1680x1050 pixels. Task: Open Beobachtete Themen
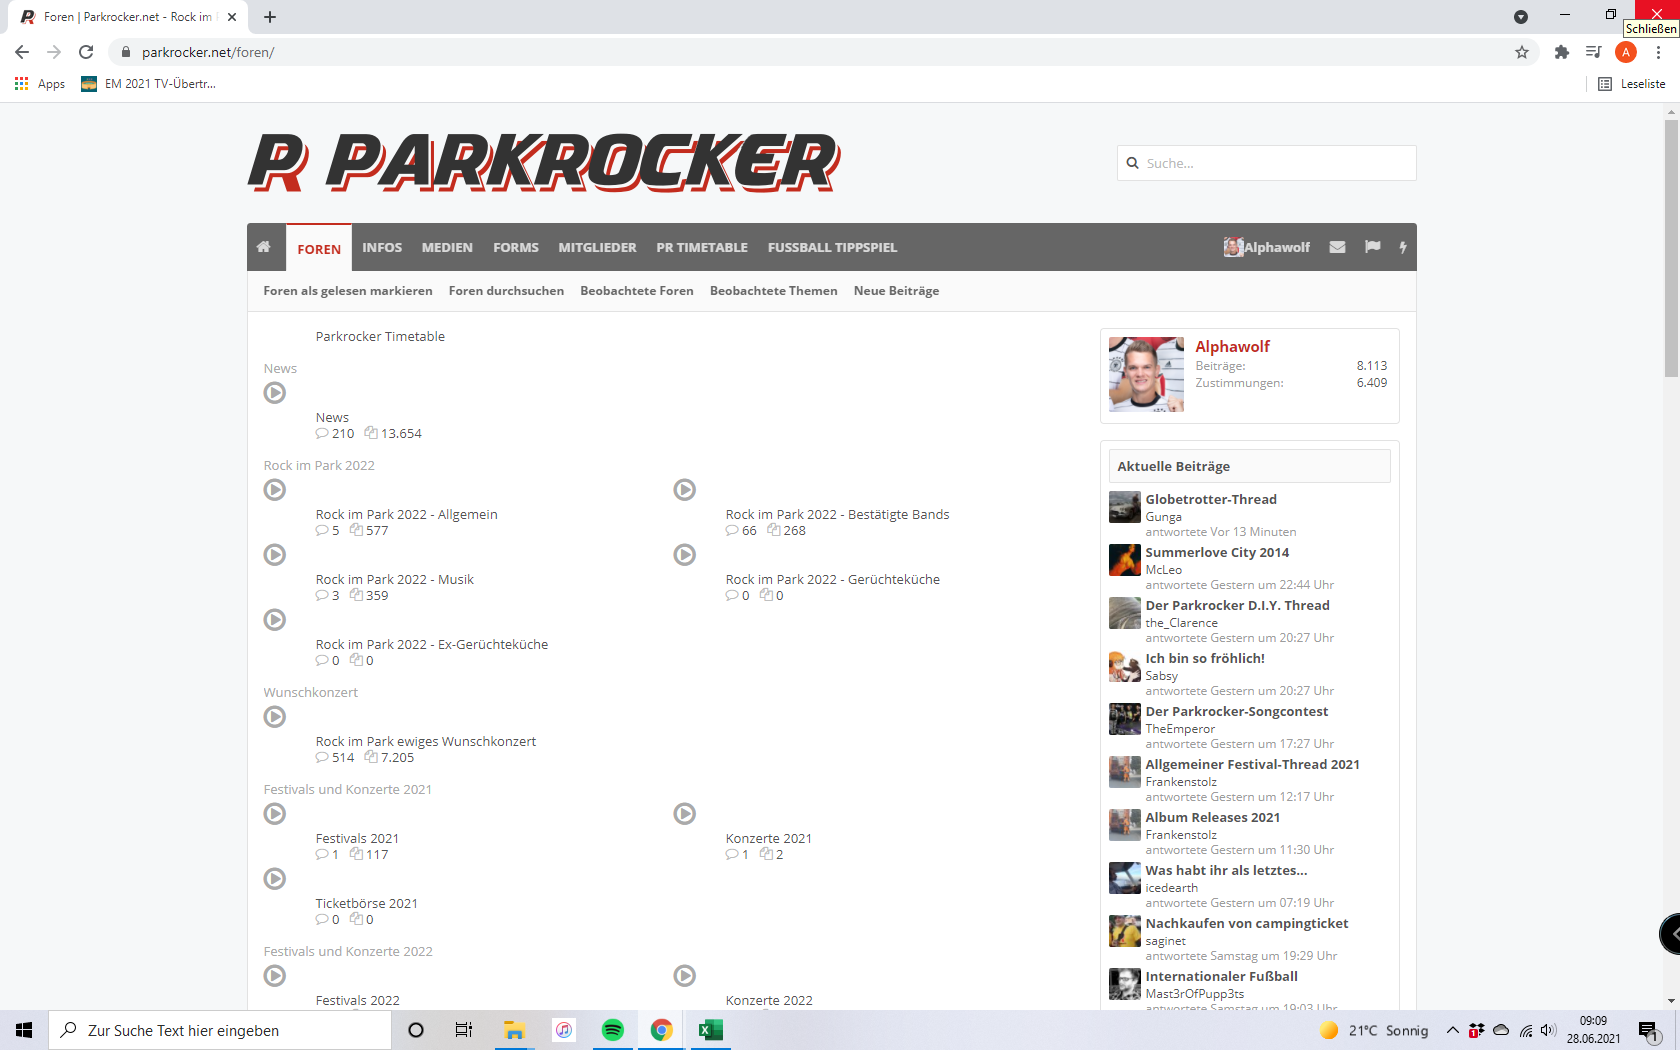(774, 291)
